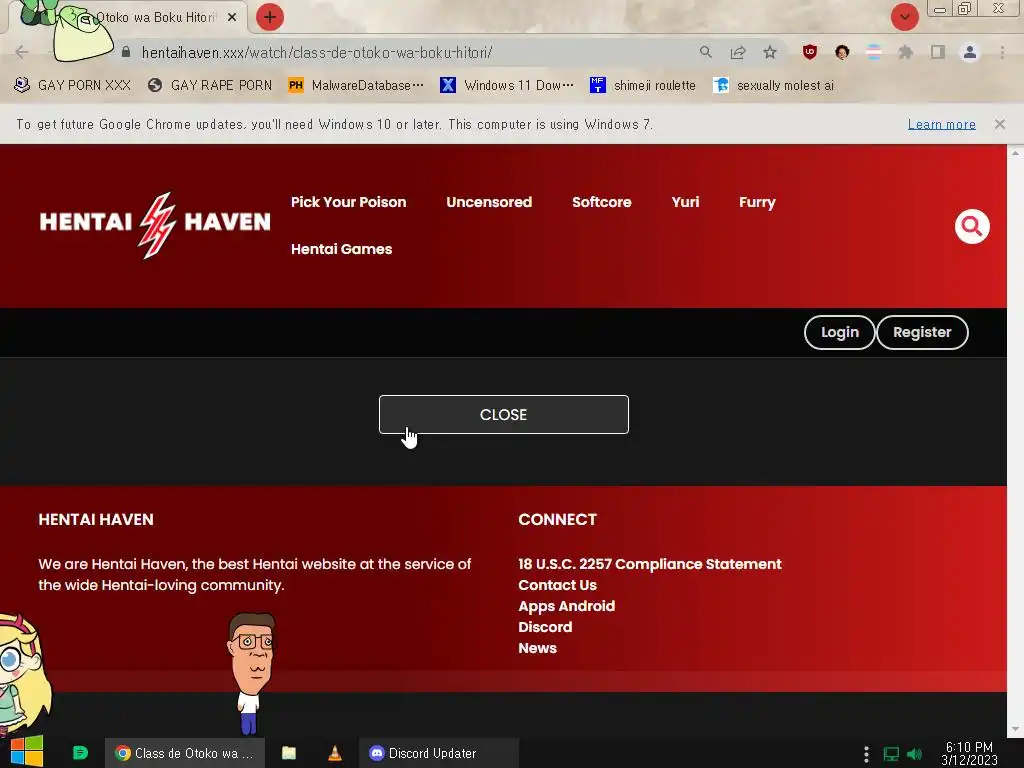Click the Register button

(921, 332)
